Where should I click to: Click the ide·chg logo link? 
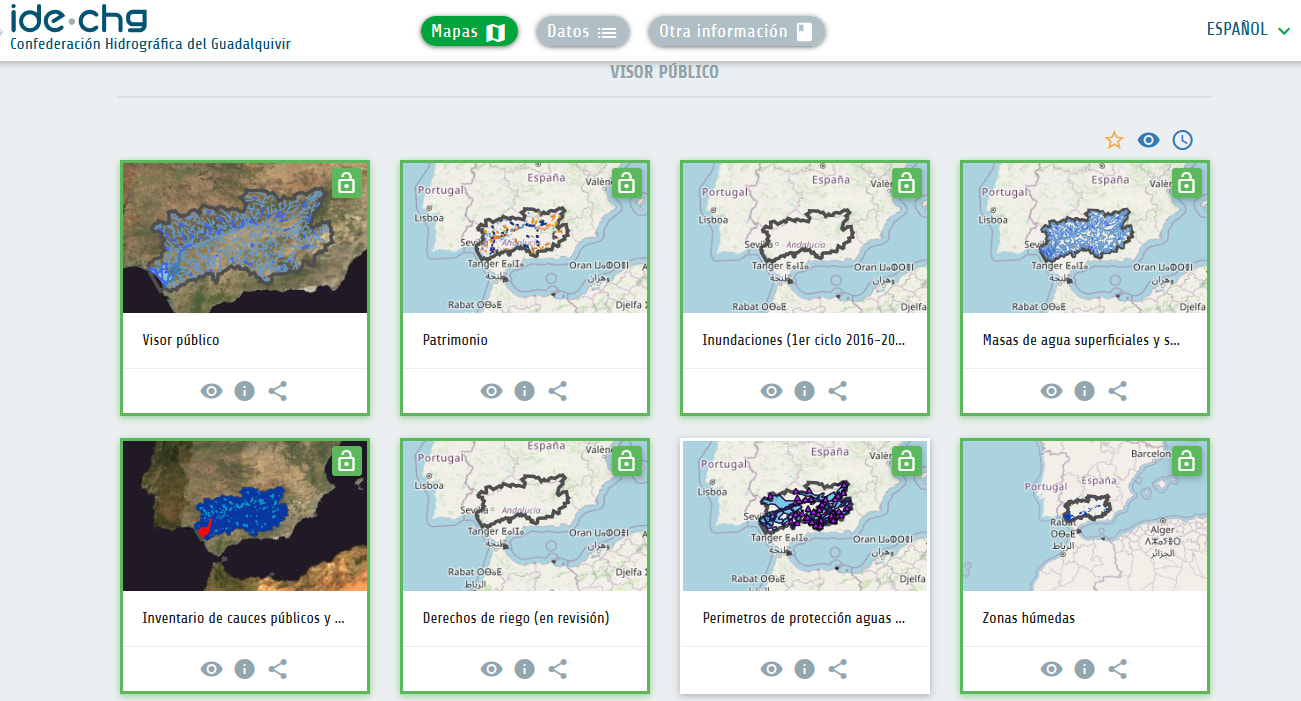tap(80, 20)
